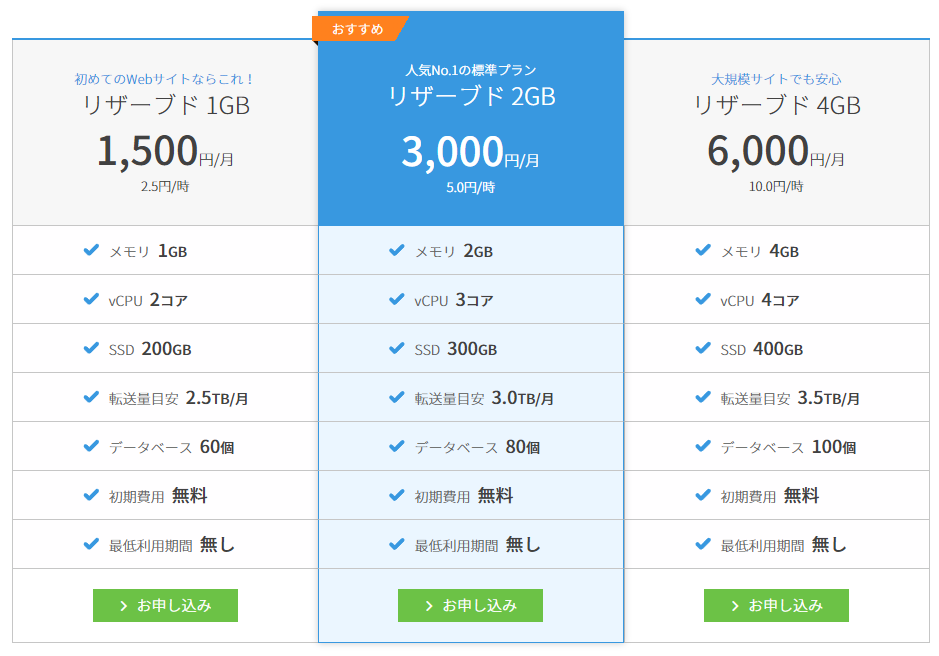Click checkmark icon beside メモリ 2GB
The height and width of the screenshot is (656, 939).
point(397,250)
